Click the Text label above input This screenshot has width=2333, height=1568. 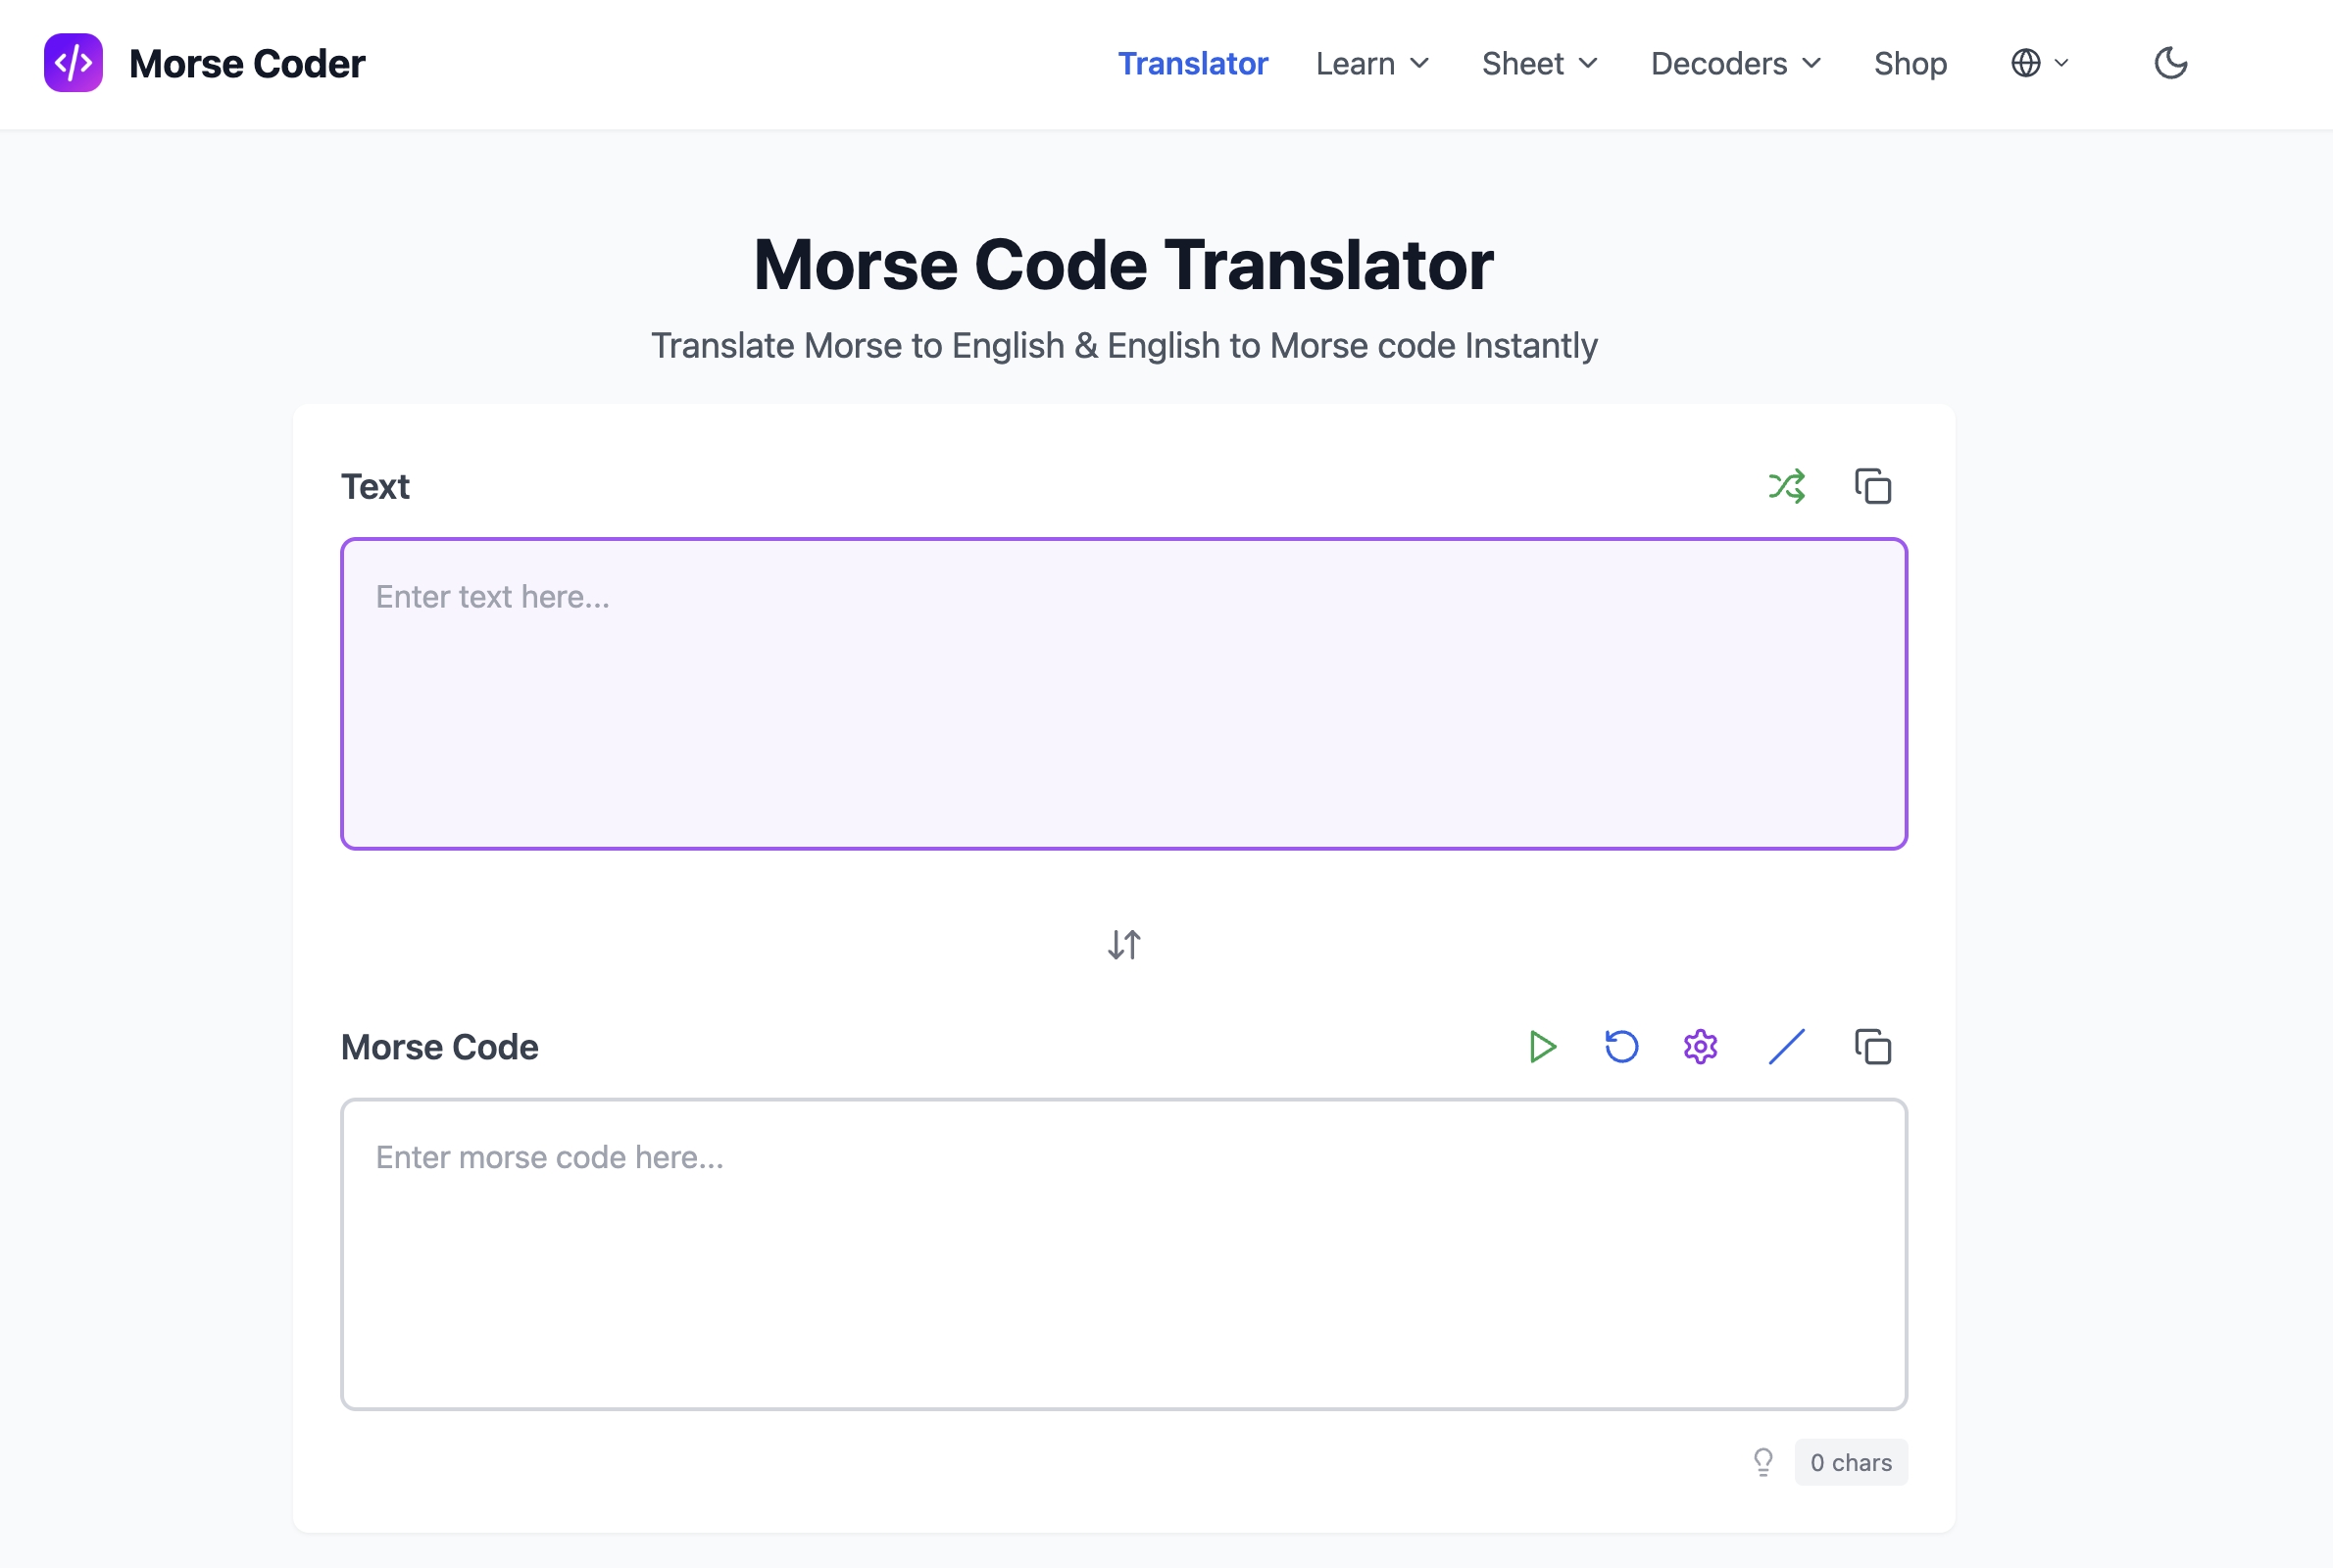pos(375,487)
